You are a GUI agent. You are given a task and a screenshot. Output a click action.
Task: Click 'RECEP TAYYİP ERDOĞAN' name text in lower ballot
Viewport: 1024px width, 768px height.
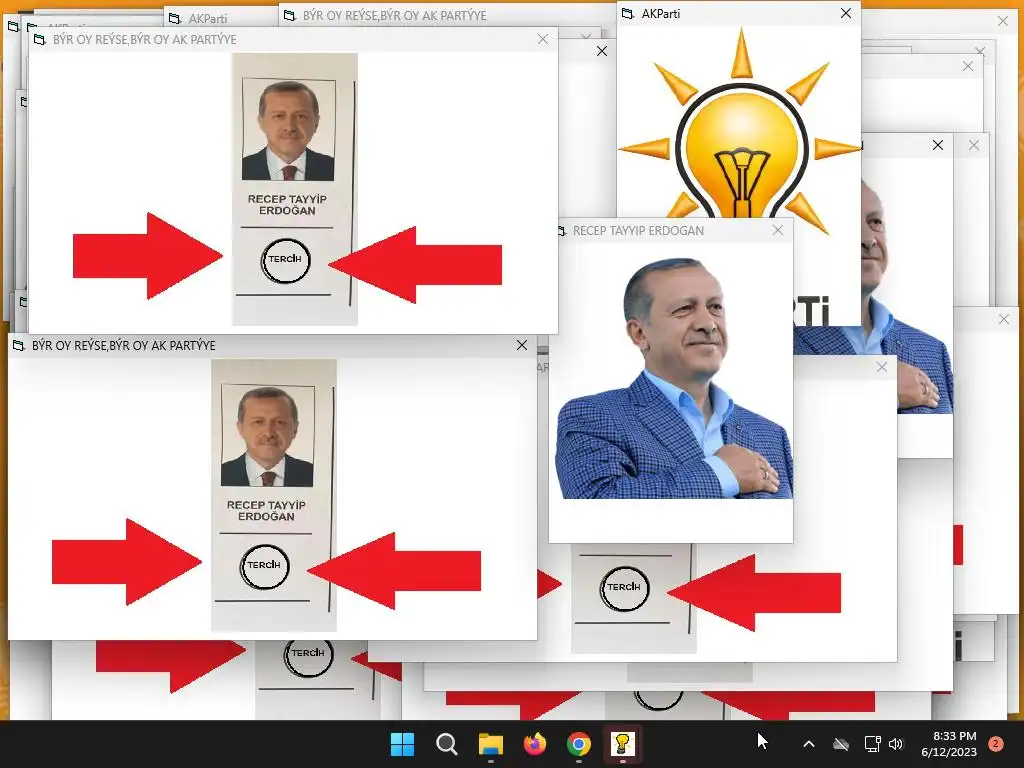click(266, 511)
